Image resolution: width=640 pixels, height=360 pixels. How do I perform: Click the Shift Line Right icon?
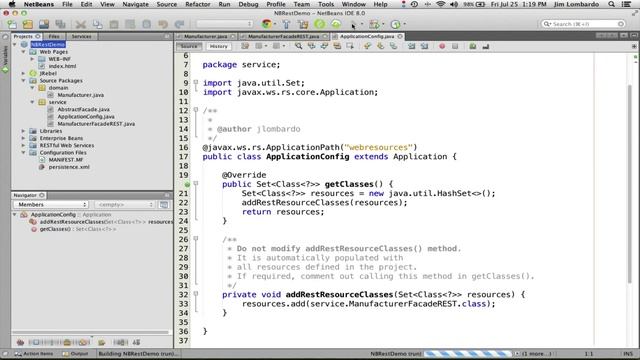coord(424,46)
